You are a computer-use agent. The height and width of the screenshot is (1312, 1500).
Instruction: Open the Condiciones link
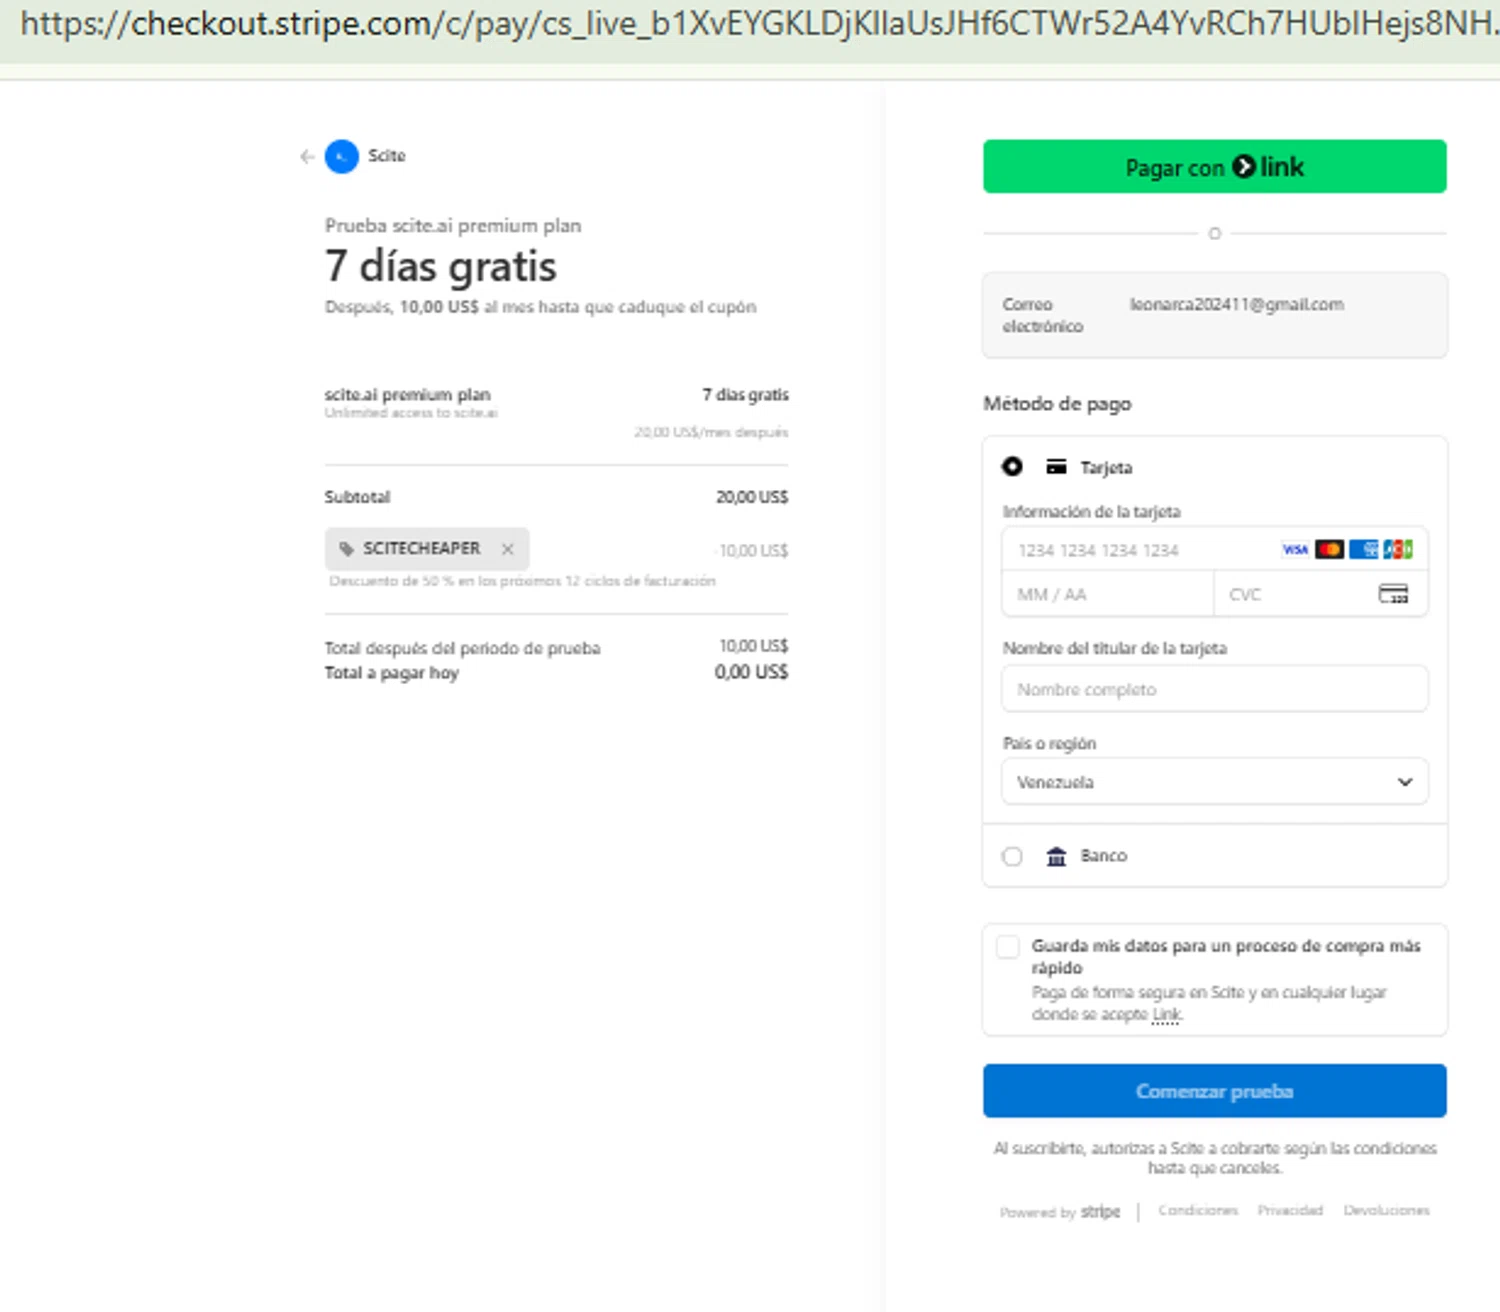pyautogui.click(x=1198, y=1210)
